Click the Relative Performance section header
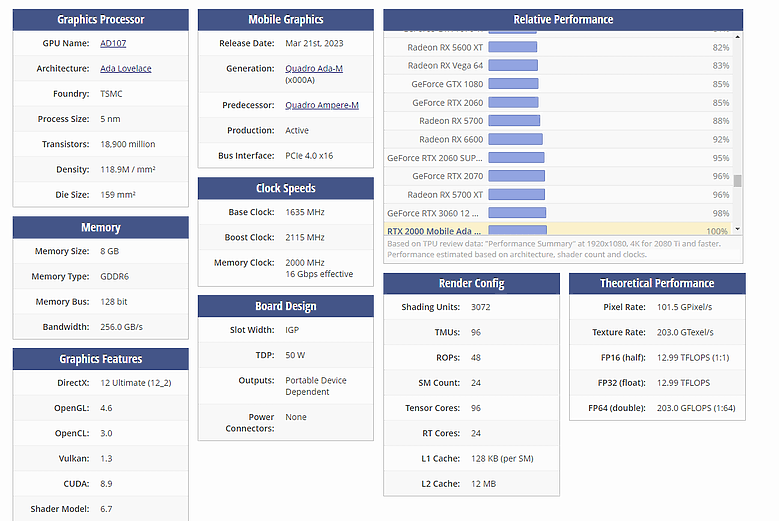Viewport: 780px width, 521px height. (563, 20)
